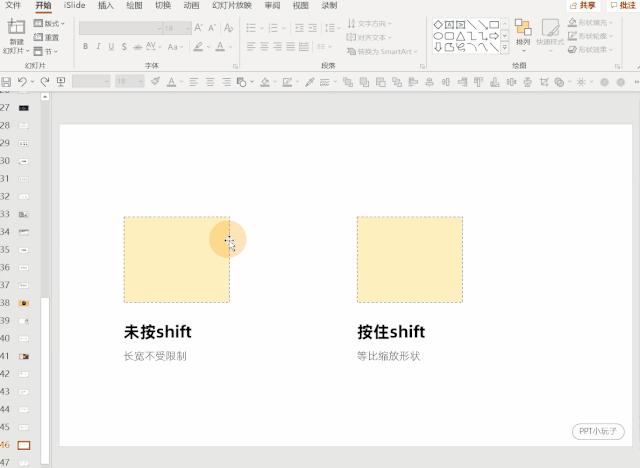The image size is (640, 468).
Task: Click Increase Font Size icon
Action: click(x=198, y=28)
